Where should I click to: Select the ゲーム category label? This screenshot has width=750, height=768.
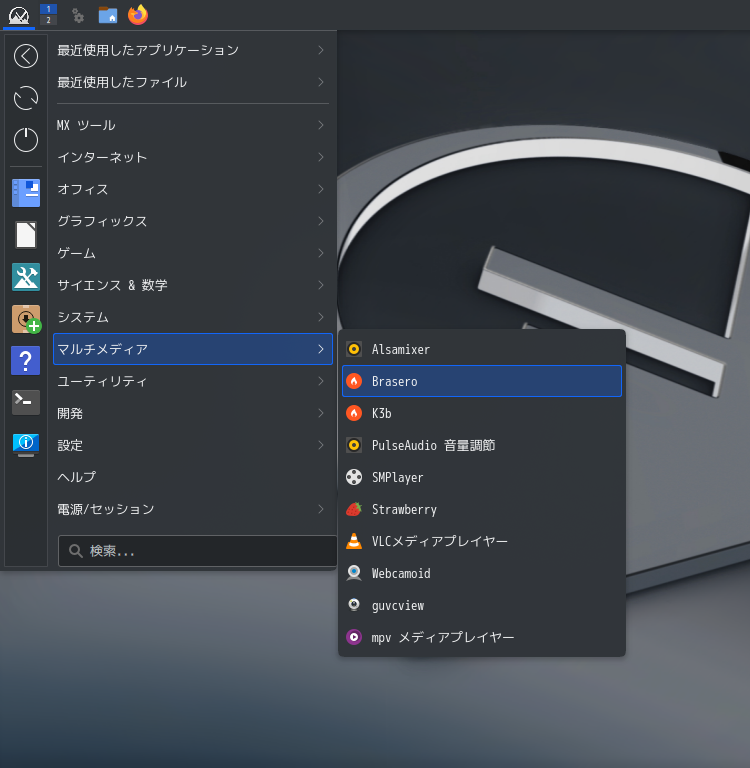(76, 253)
